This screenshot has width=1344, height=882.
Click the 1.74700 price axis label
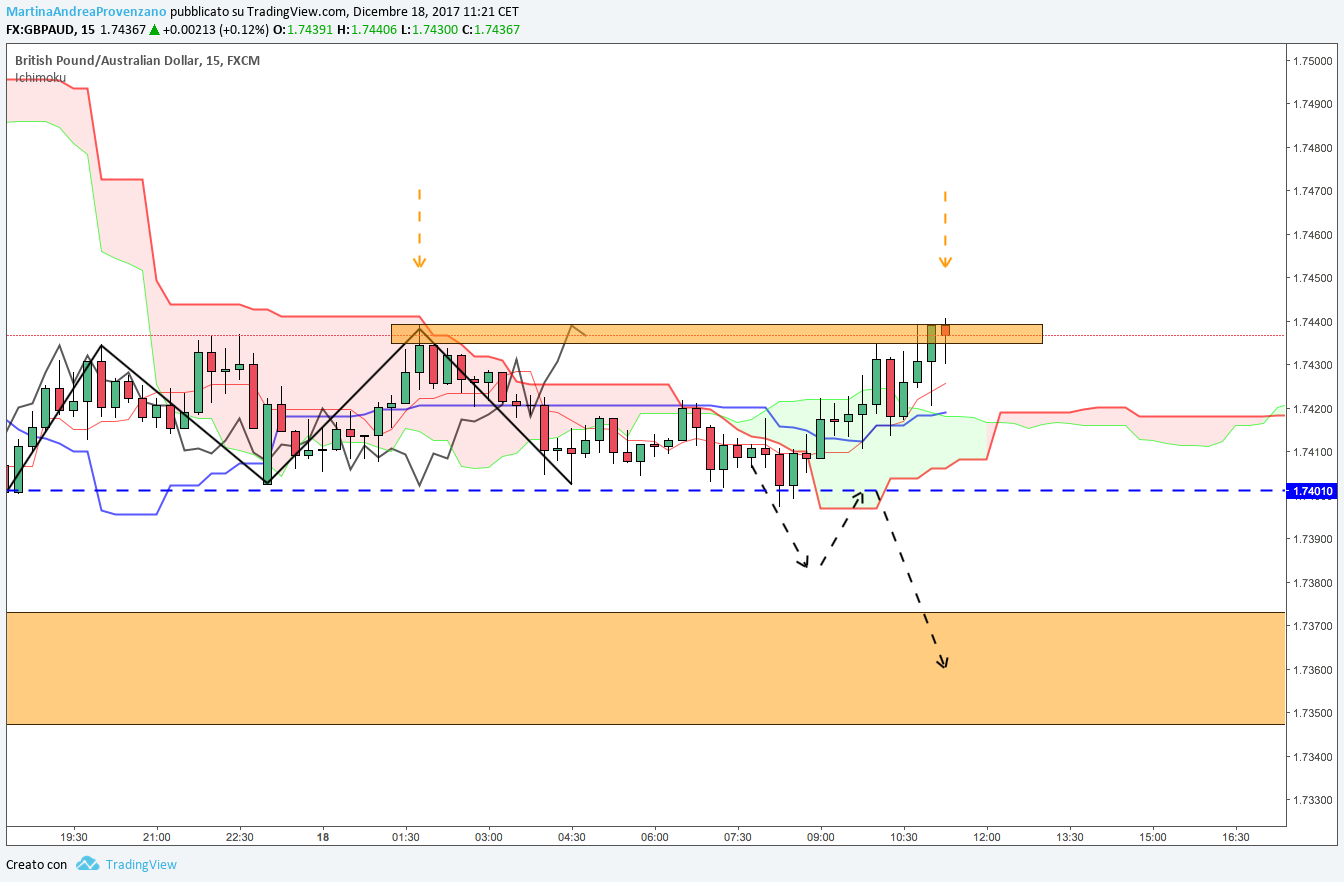tap(1314, 191)
